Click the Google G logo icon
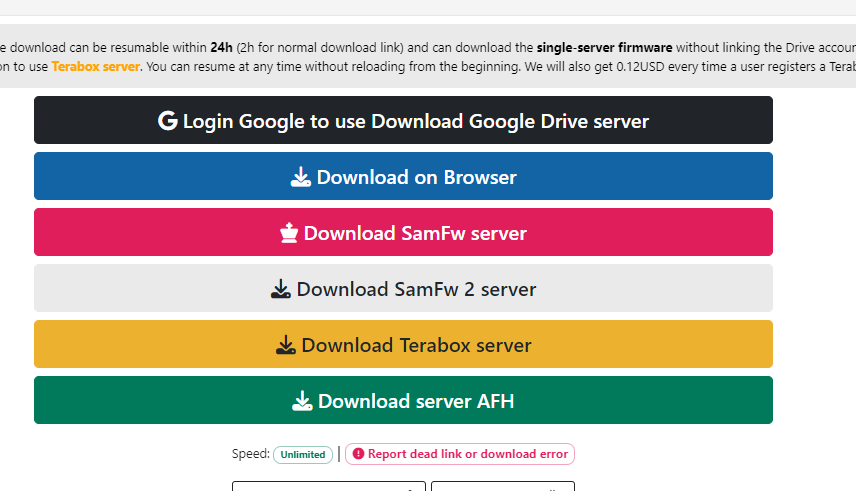 pyautogui.click(x=168, y=121)
